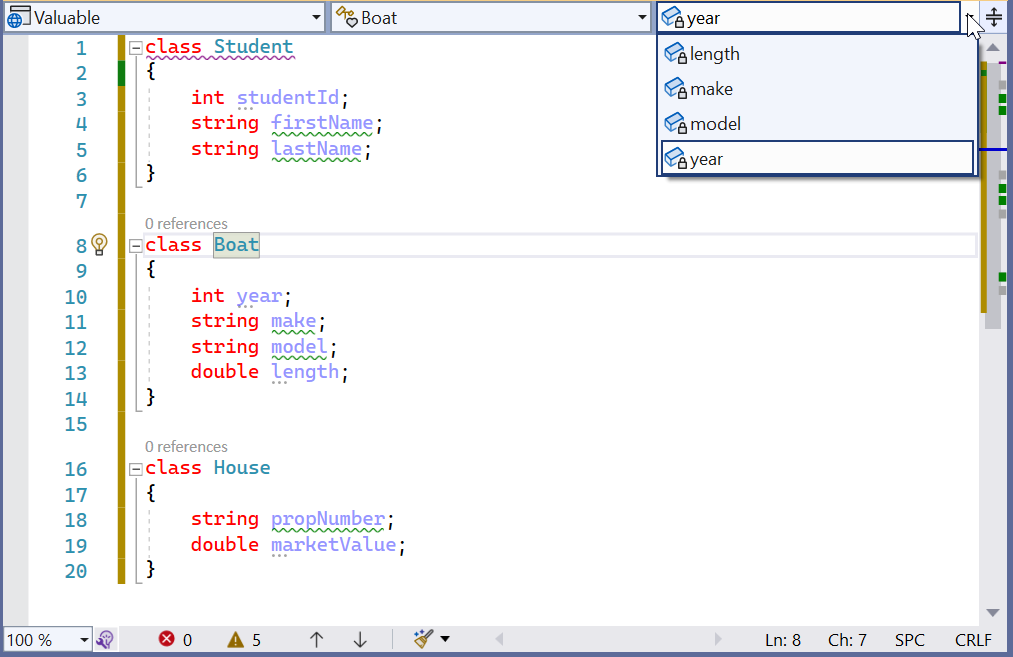This screenshot has width=1013, height=657.
Task: Click the purple health indicator icon beside zoom
Action: pyautogui.click(x=105, y=640)
